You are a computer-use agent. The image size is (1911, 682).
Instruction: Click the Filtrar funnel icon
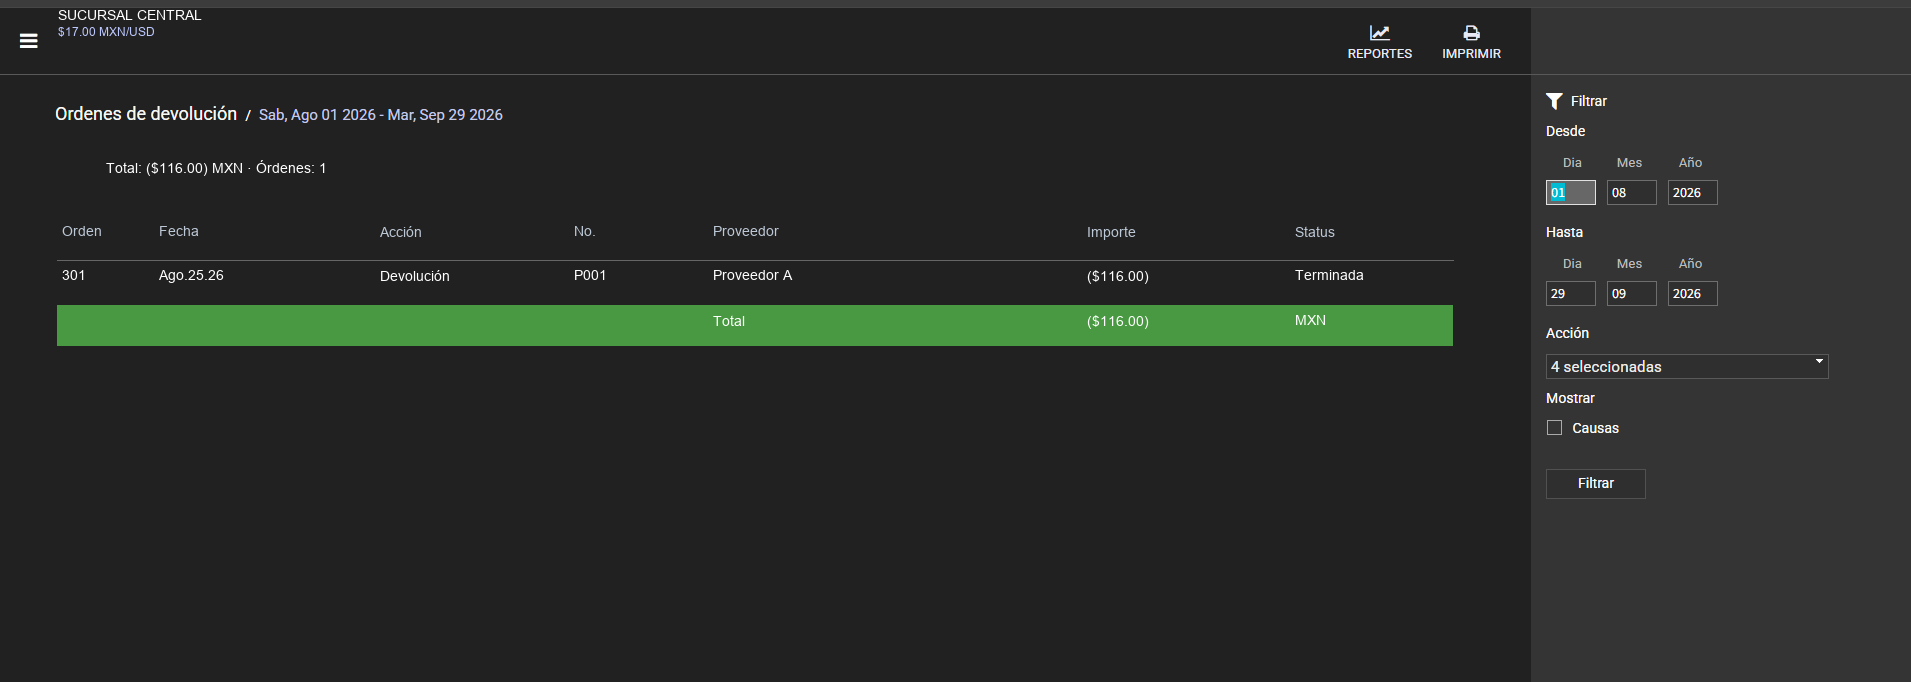click(x=1554, y=101)
